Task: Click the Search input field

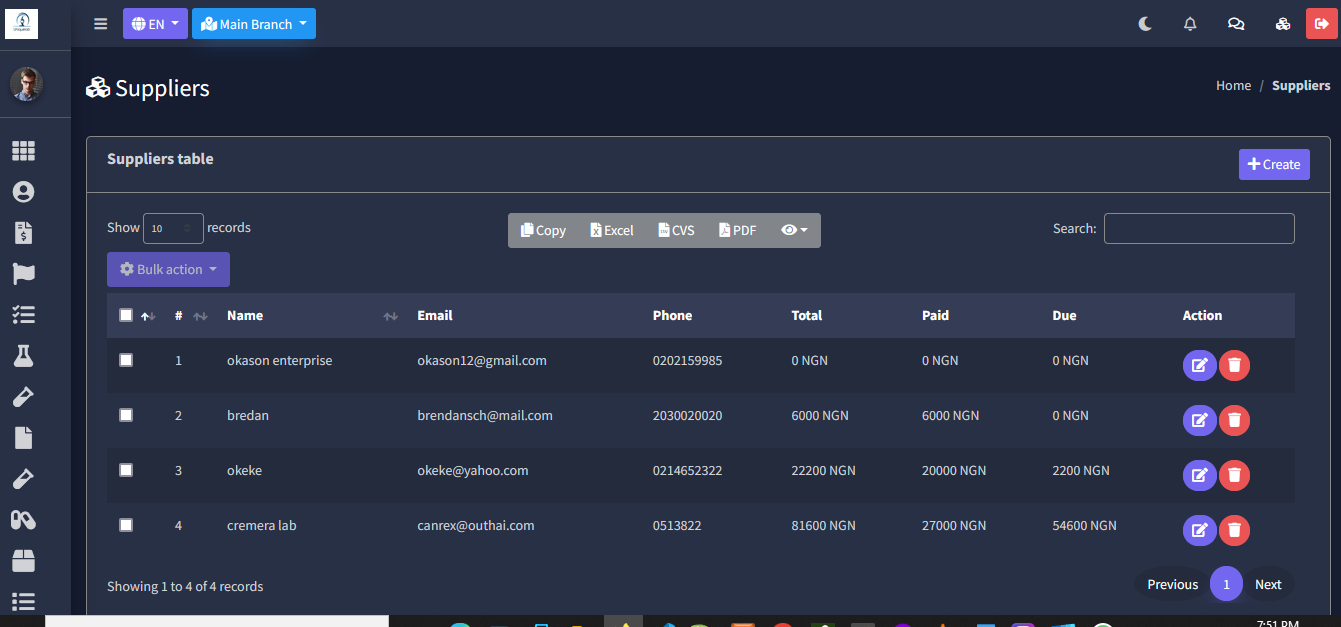Action: [1198, 228]
